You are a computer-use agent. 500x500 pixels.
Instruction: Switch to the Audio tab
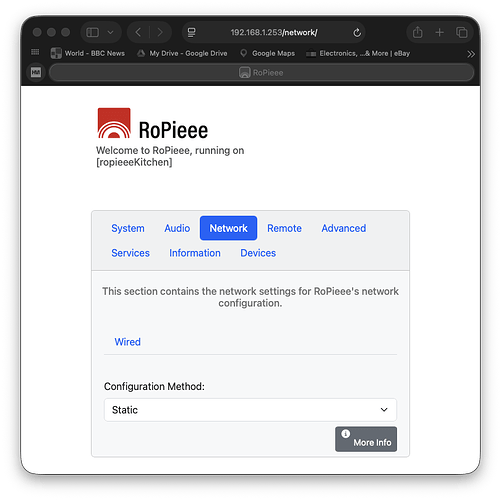tap(177, 228)
